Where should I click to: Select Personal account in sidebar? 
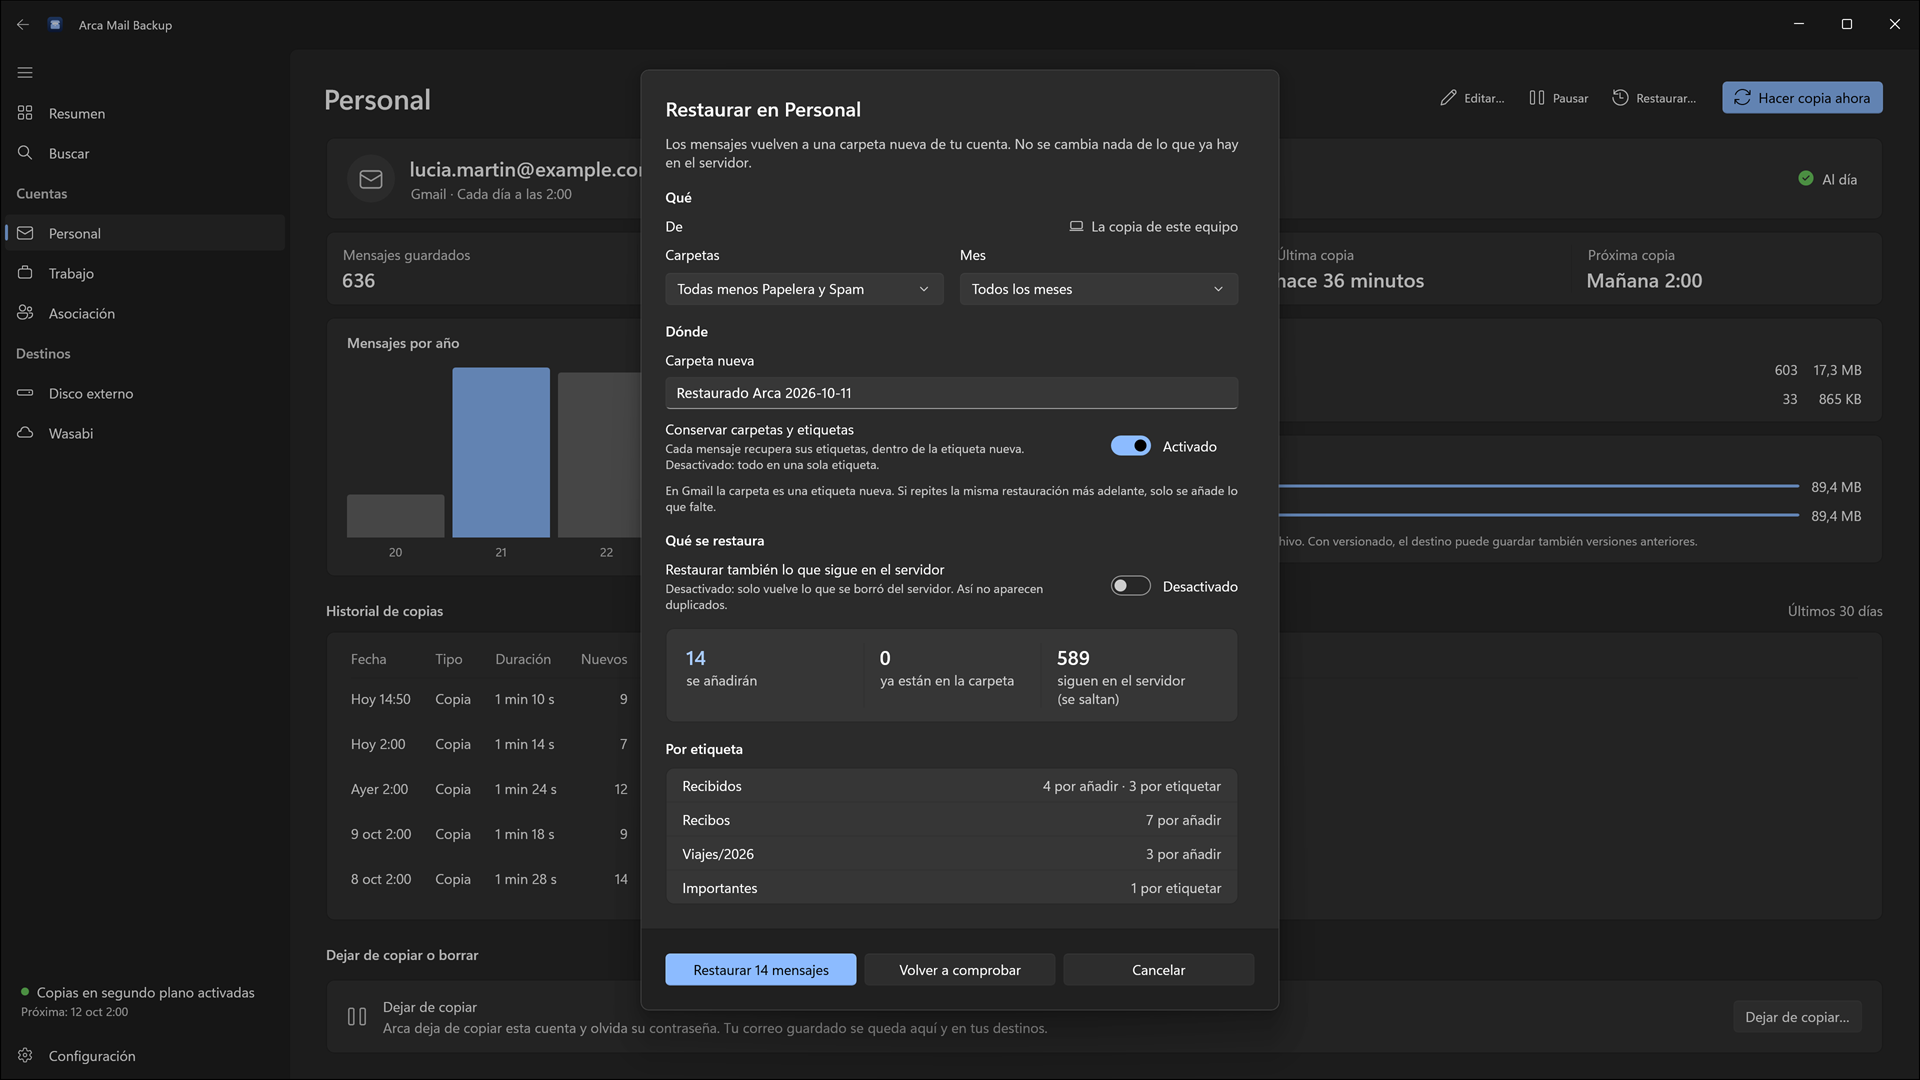point(145,233)
